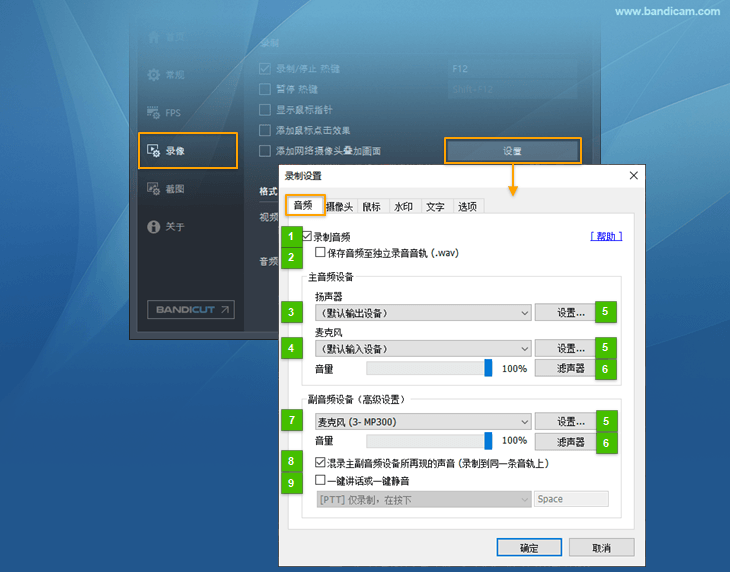Toggle 混录主副音频设备所再现的声音 checkbox
Screen dimensions: 730x572
[x=320, y=463]
